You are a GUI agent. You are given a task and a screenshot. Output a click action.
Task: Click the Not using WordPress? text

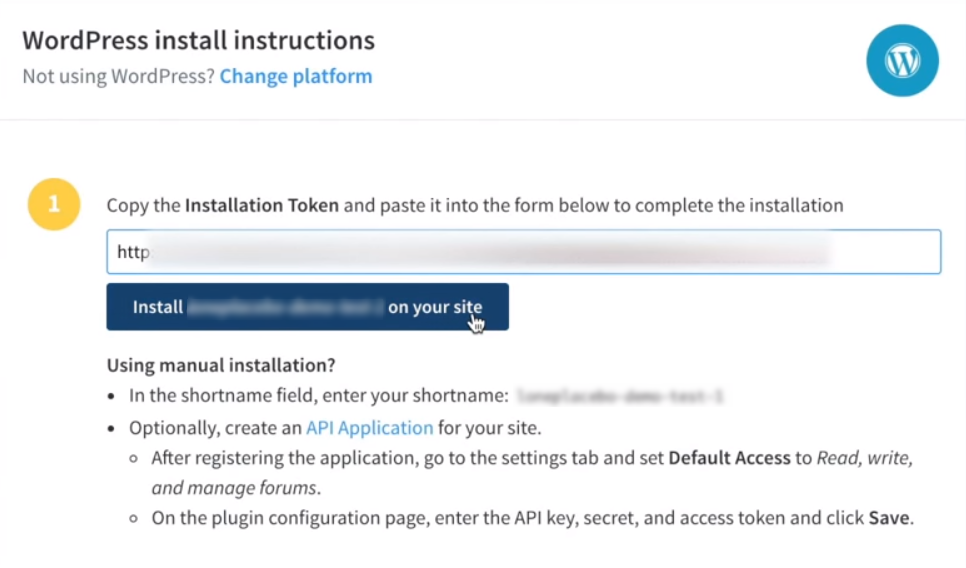(118, 76)
